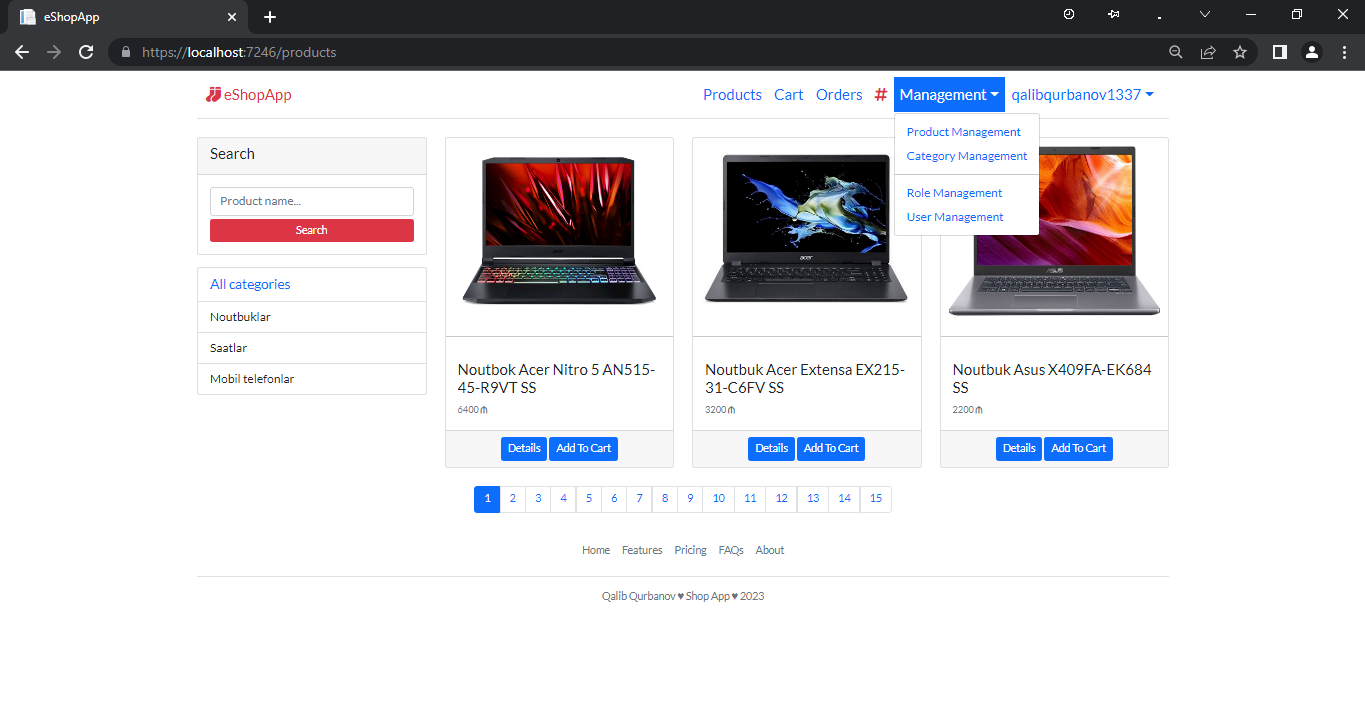The image size is (1365, 712).
Task: Share this page via share icon
Action: click(x=1208, y=52)
